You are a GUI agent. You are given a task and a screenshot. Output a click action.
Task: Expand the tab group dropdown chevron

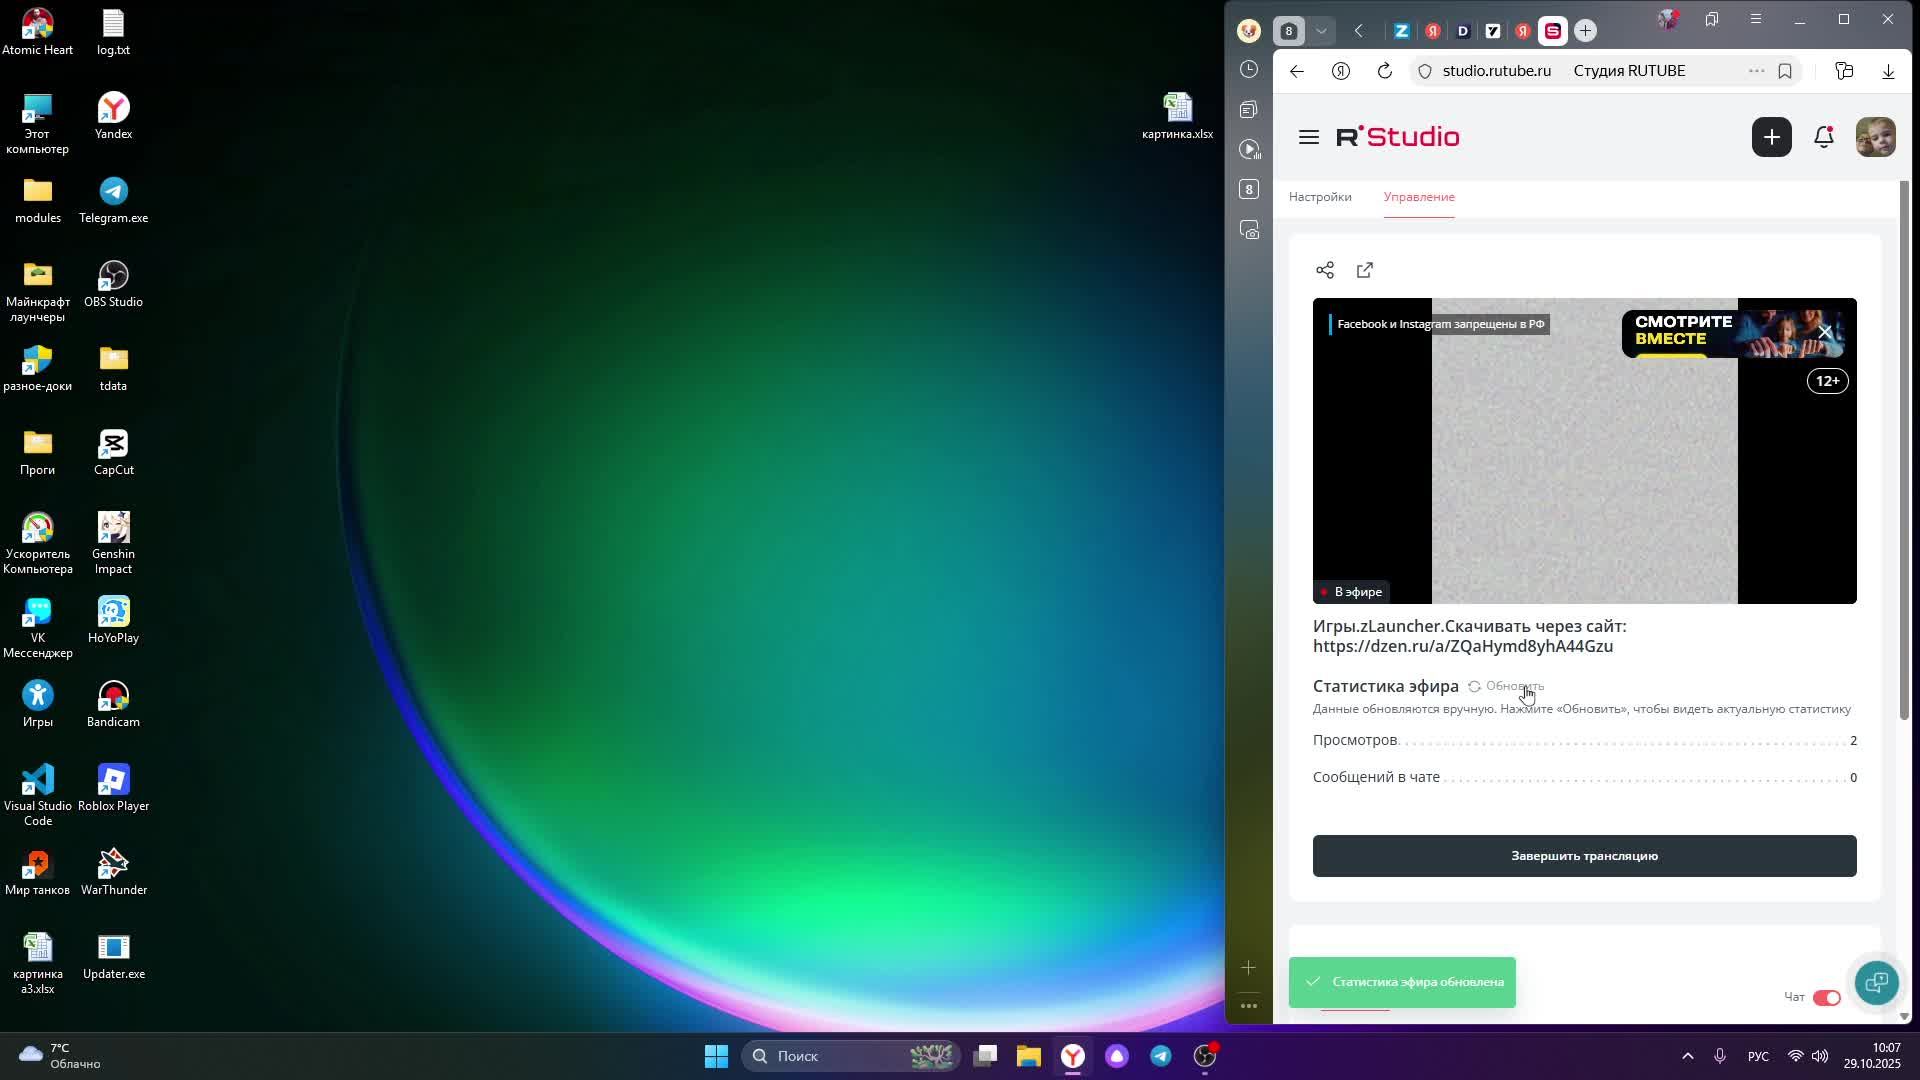click(x=1321, y=31)
